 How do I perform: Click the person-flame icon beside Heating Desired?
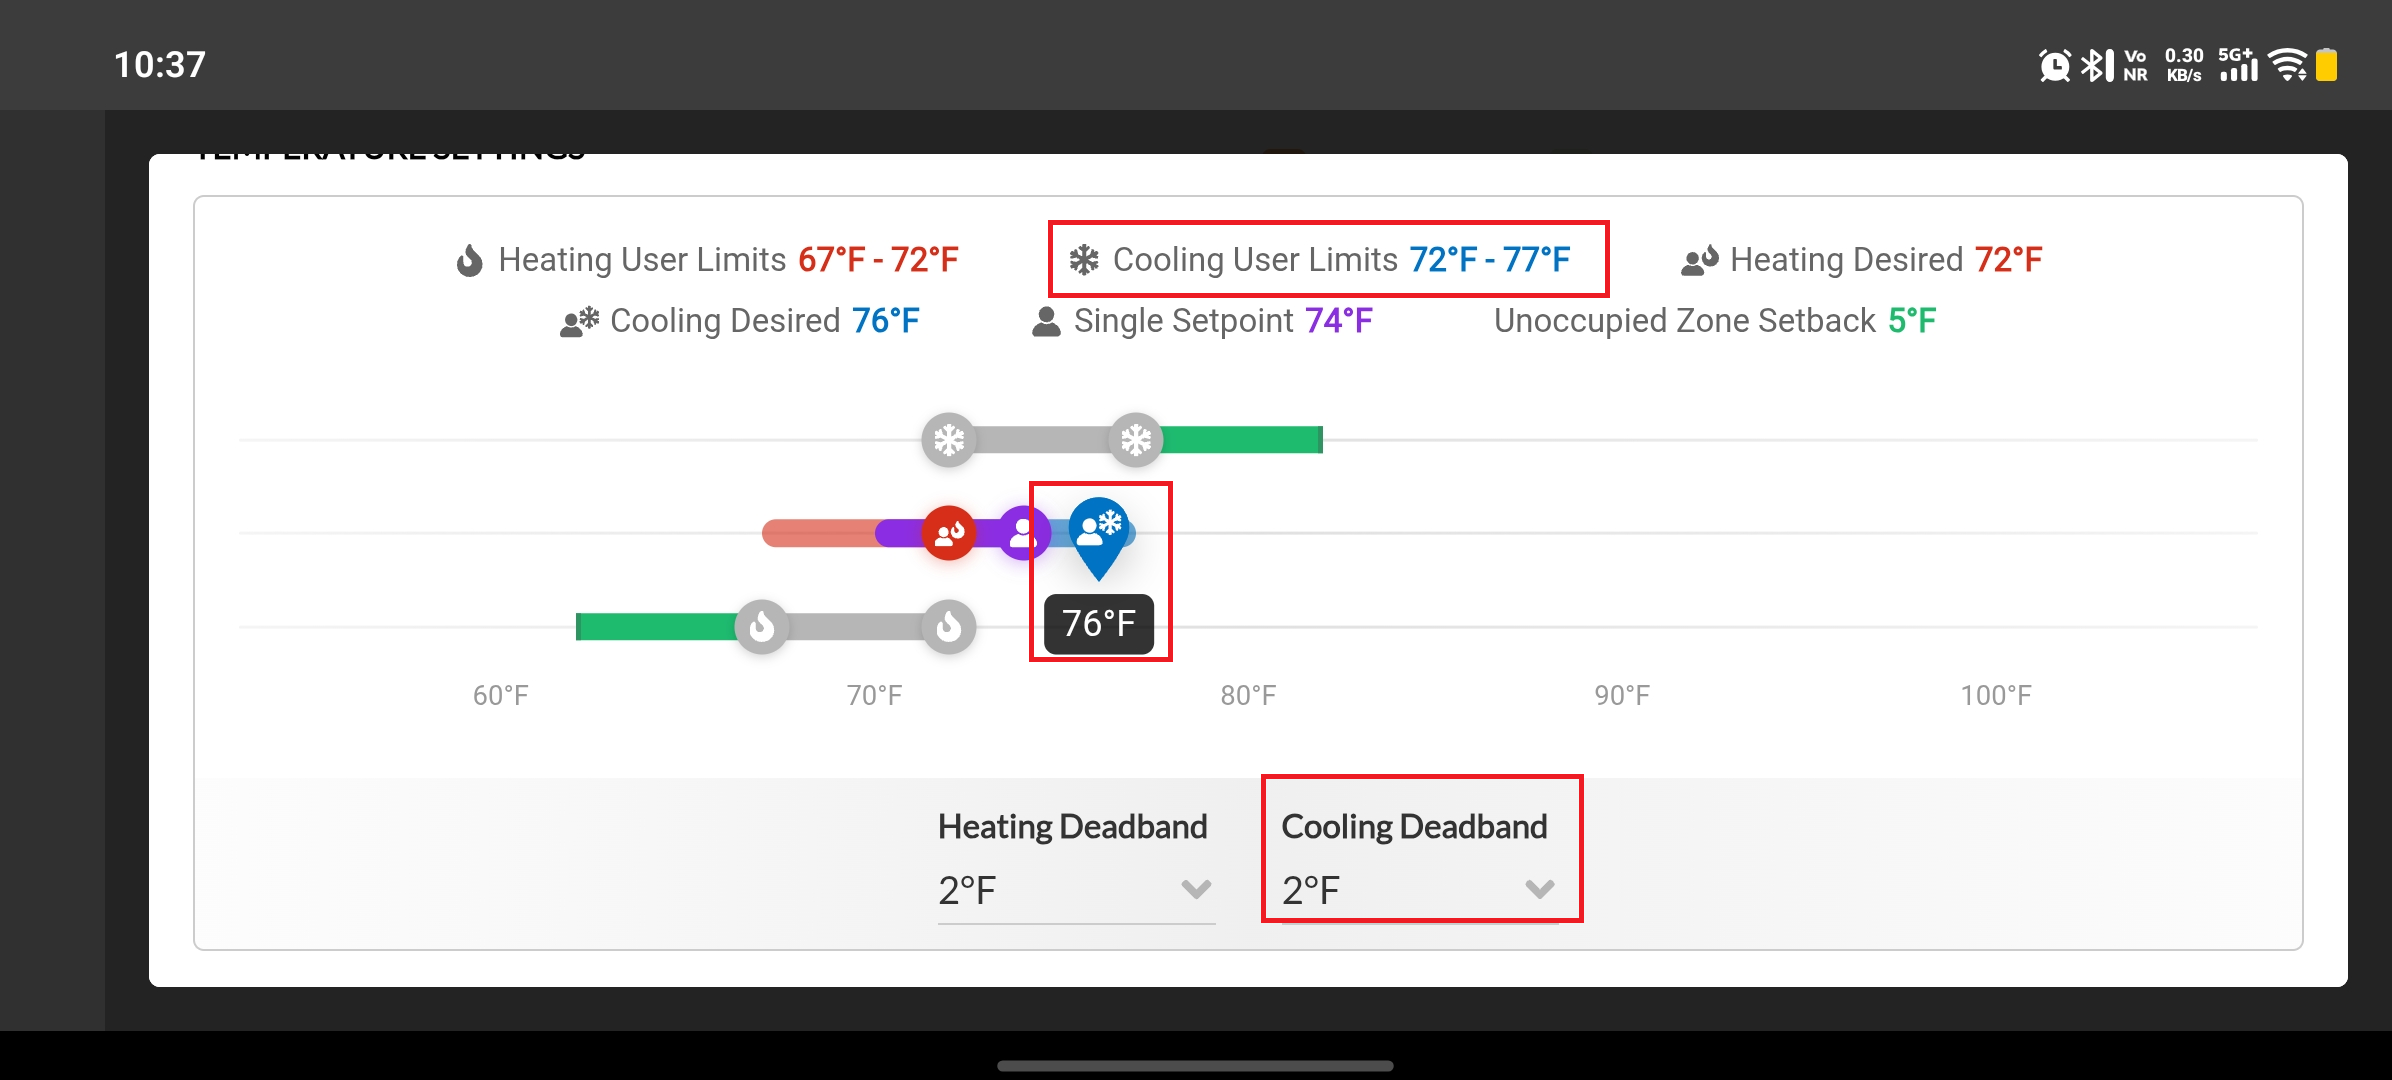coord(1700,260)
